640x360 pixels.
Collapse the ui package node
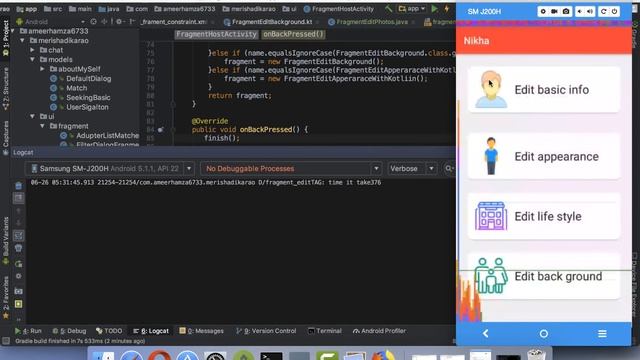coord(32,116)
